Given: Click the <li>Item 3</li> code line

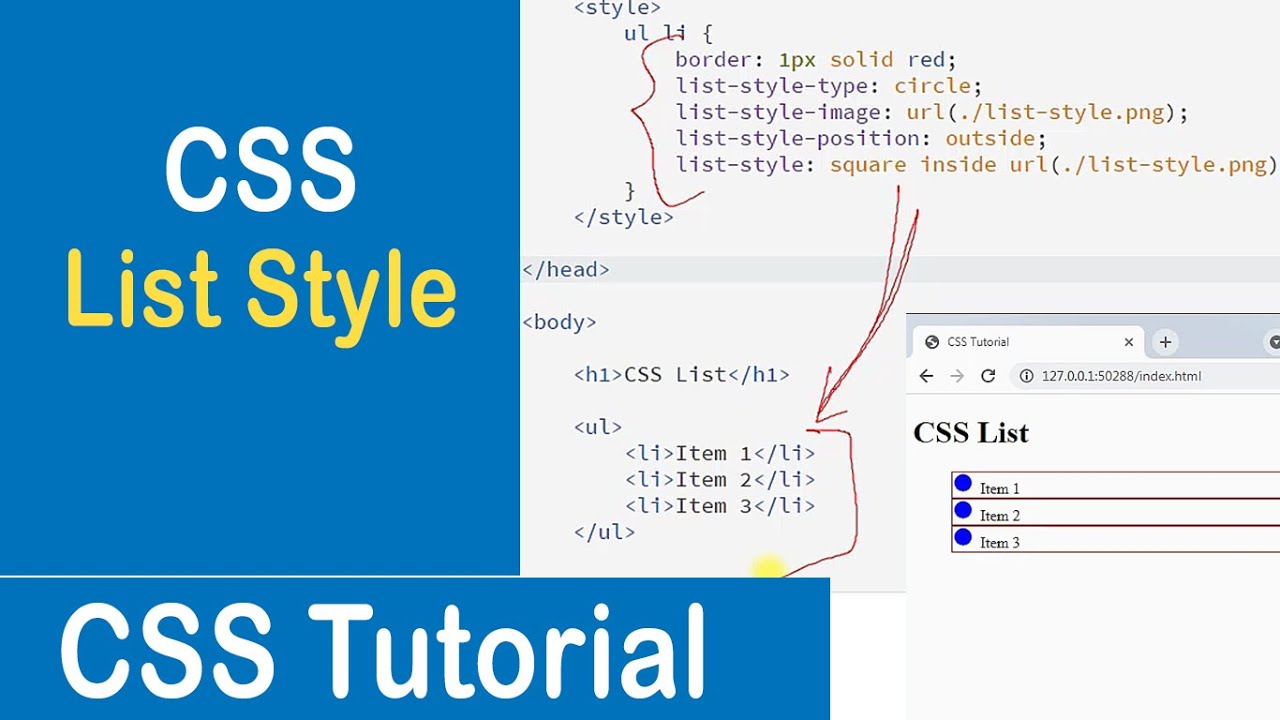Looking at the screenshot, I should tap(720, 505).
